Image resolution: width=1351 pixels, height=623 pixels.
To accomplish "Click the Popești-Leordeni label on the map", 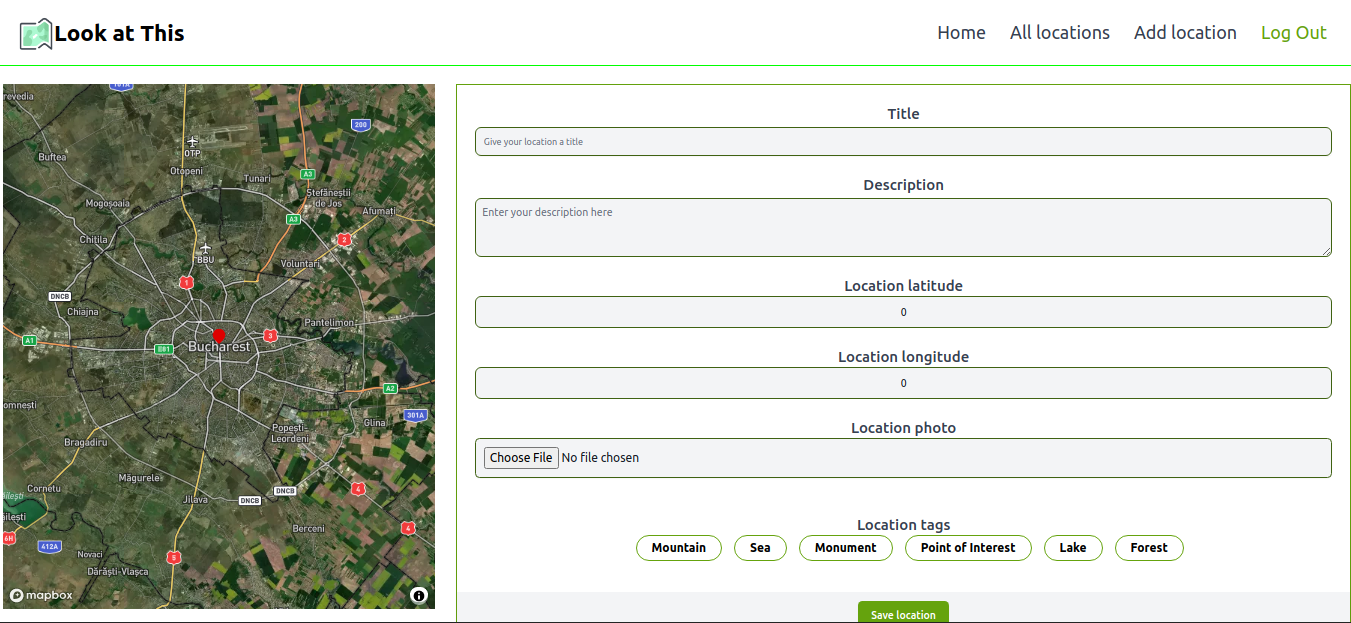I will click(x=290, y=433).
